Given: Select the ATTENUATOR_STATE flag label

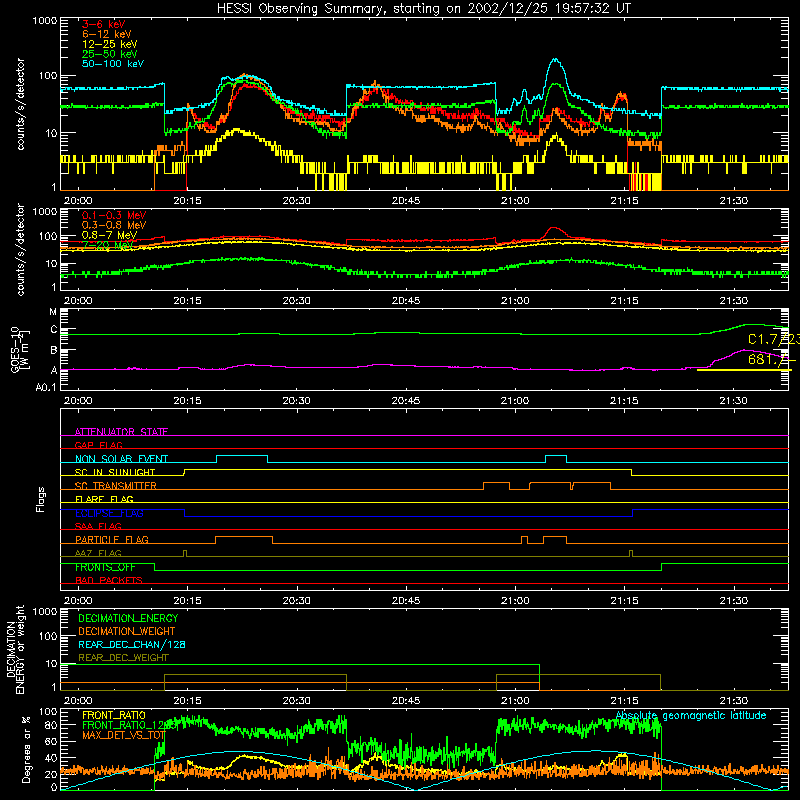Looking at the screenshot, I should click(x=121, y=432).
